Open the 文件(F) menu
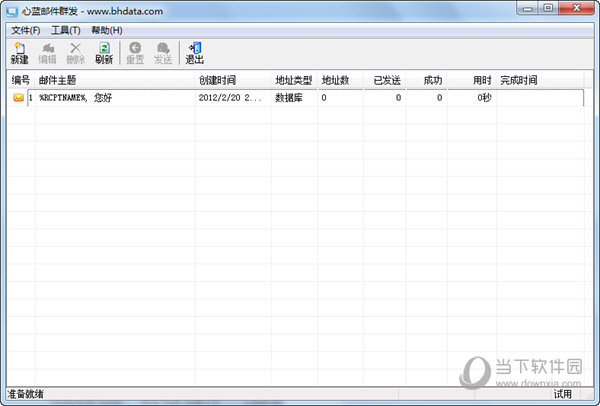 tap(26, 30)
